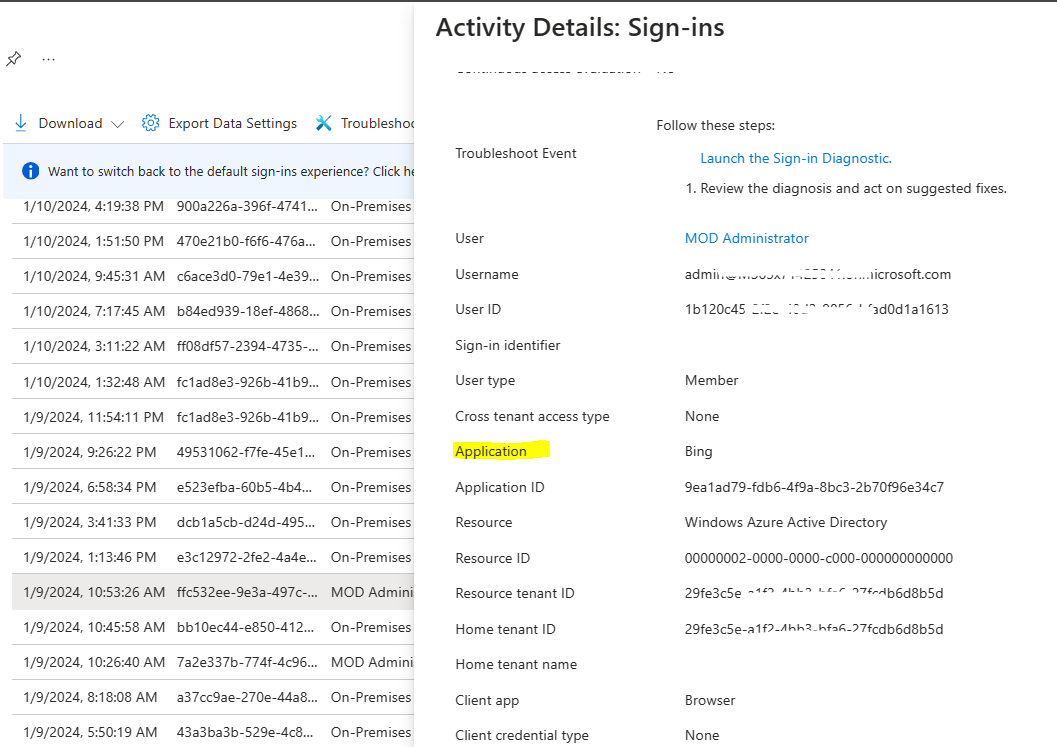
Task: Open the more options ellipsis menu
Action: coord(49,59)
